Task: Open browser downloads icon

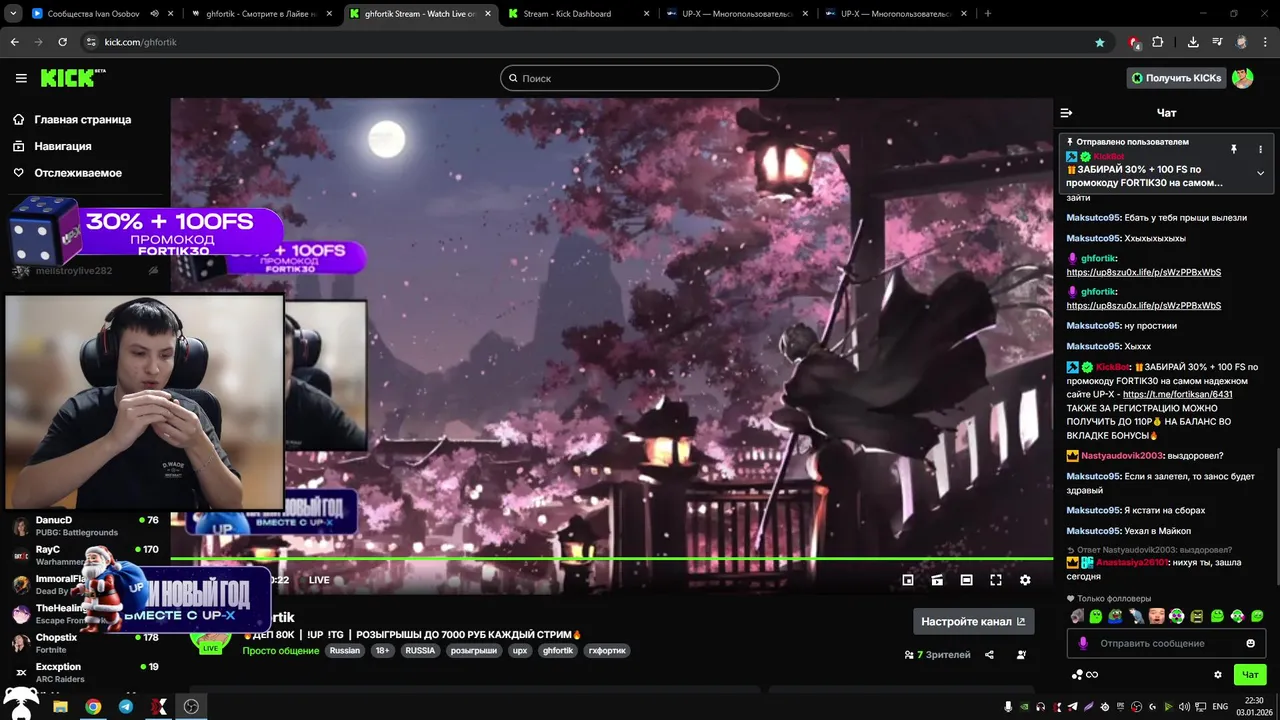Action: coord(1193,42)
